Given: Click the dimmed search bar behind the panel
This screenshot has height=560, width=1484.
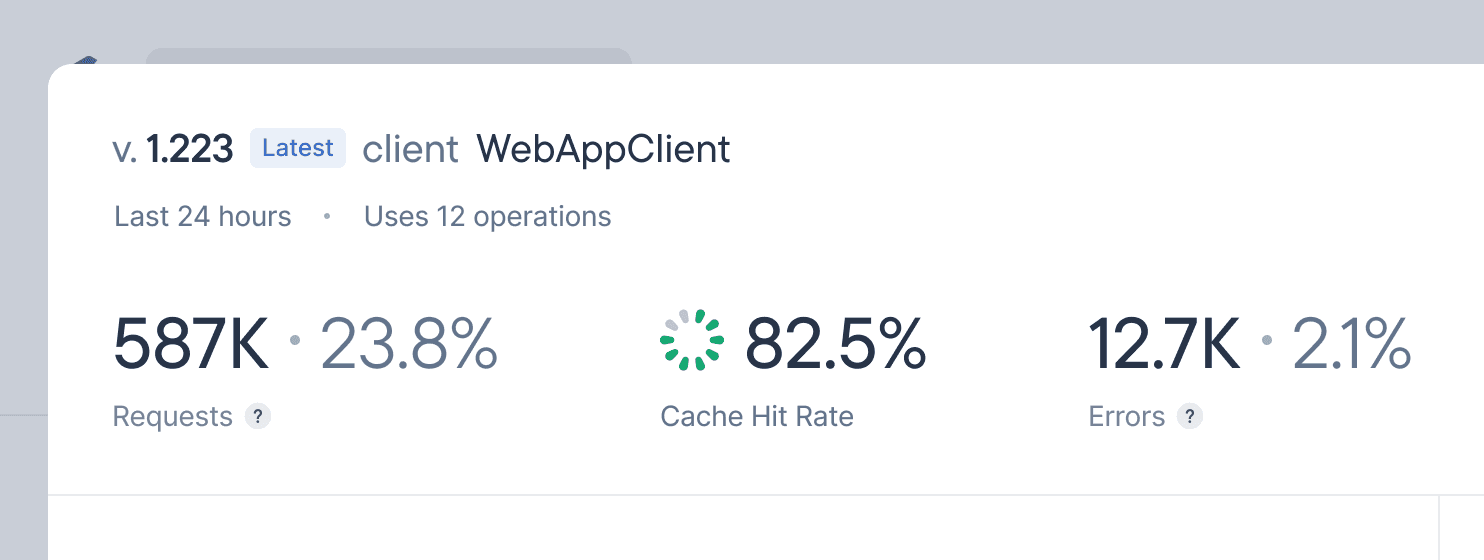Looking at the screenshot, I should 388,56.
